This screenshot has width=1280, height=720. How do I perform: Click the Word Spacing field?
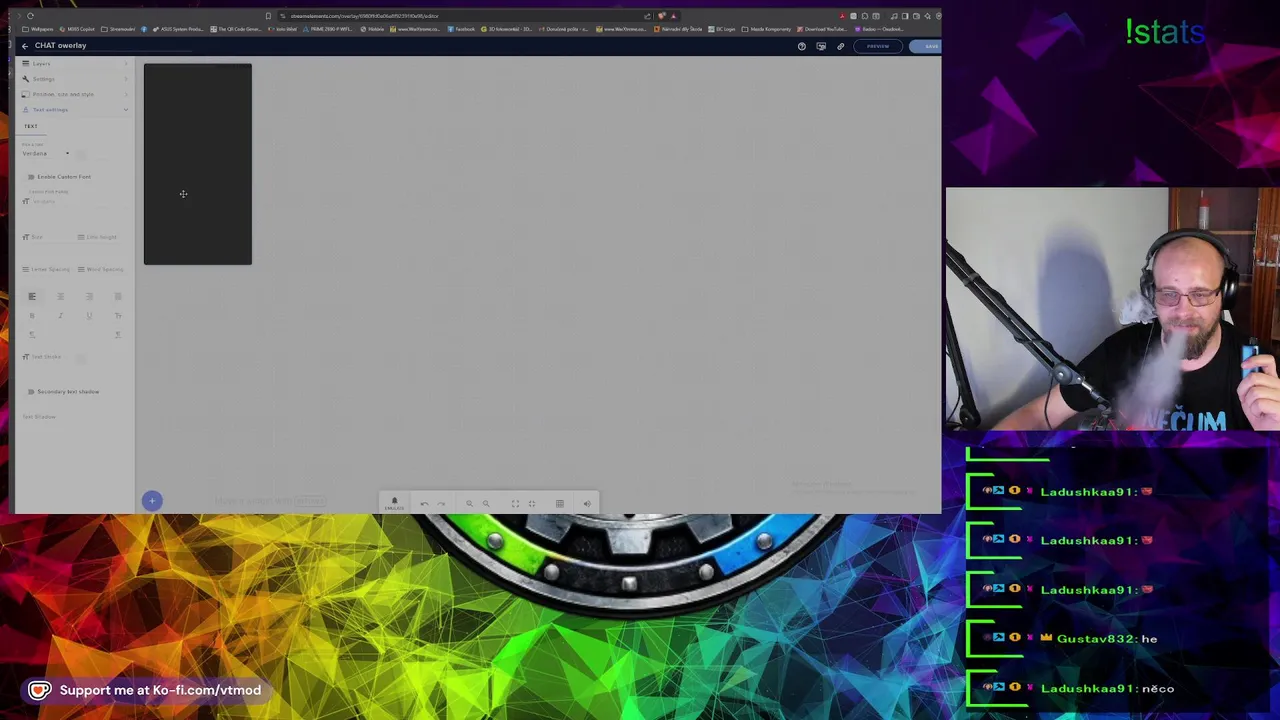click(100, 269)
